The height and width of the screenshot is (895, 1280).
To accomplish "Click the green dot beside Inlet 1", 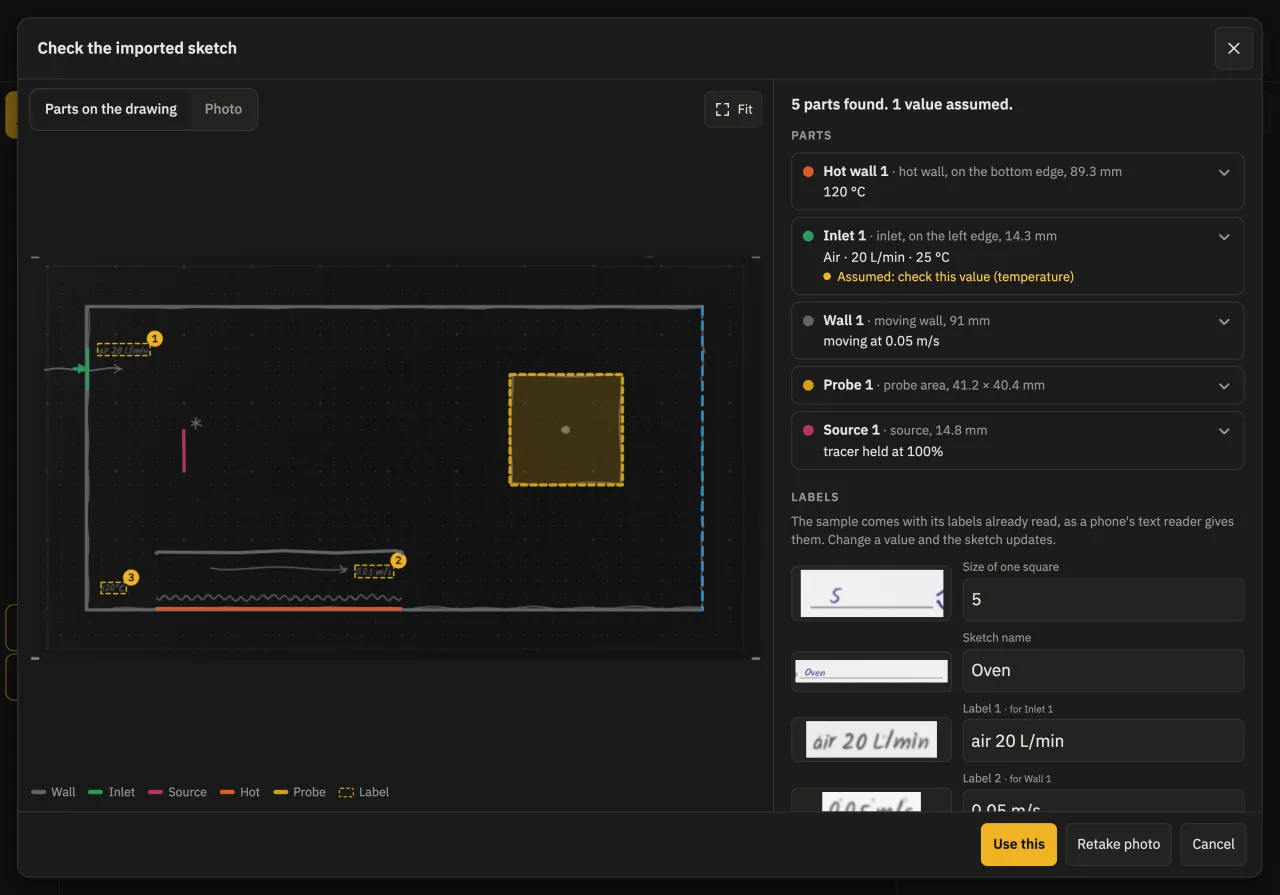I will coord(808,237).
